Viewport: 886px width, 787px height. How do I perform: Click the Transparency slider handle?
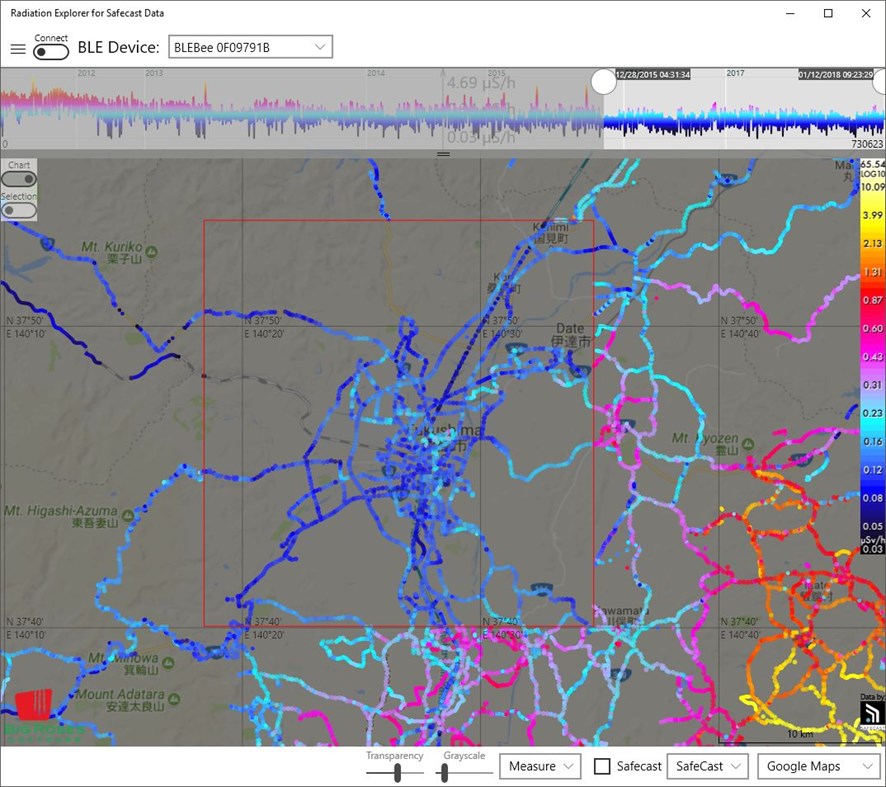point(395,770)
